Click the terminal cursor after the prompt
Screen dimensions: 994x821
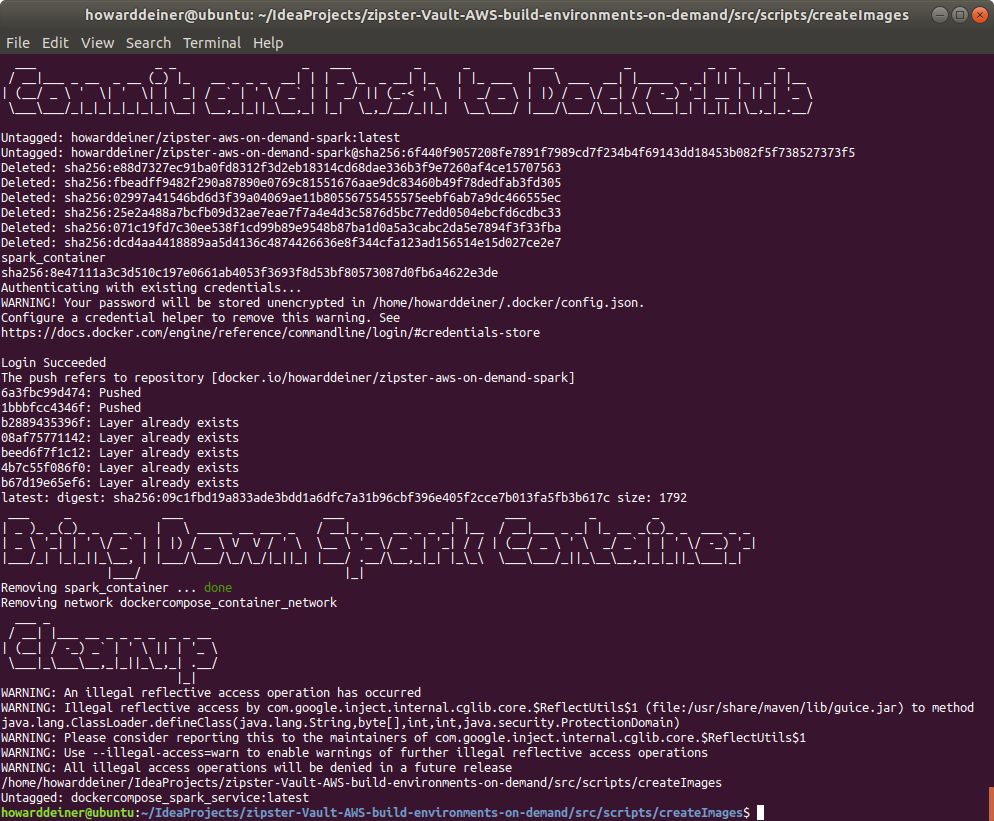point(760,813)
